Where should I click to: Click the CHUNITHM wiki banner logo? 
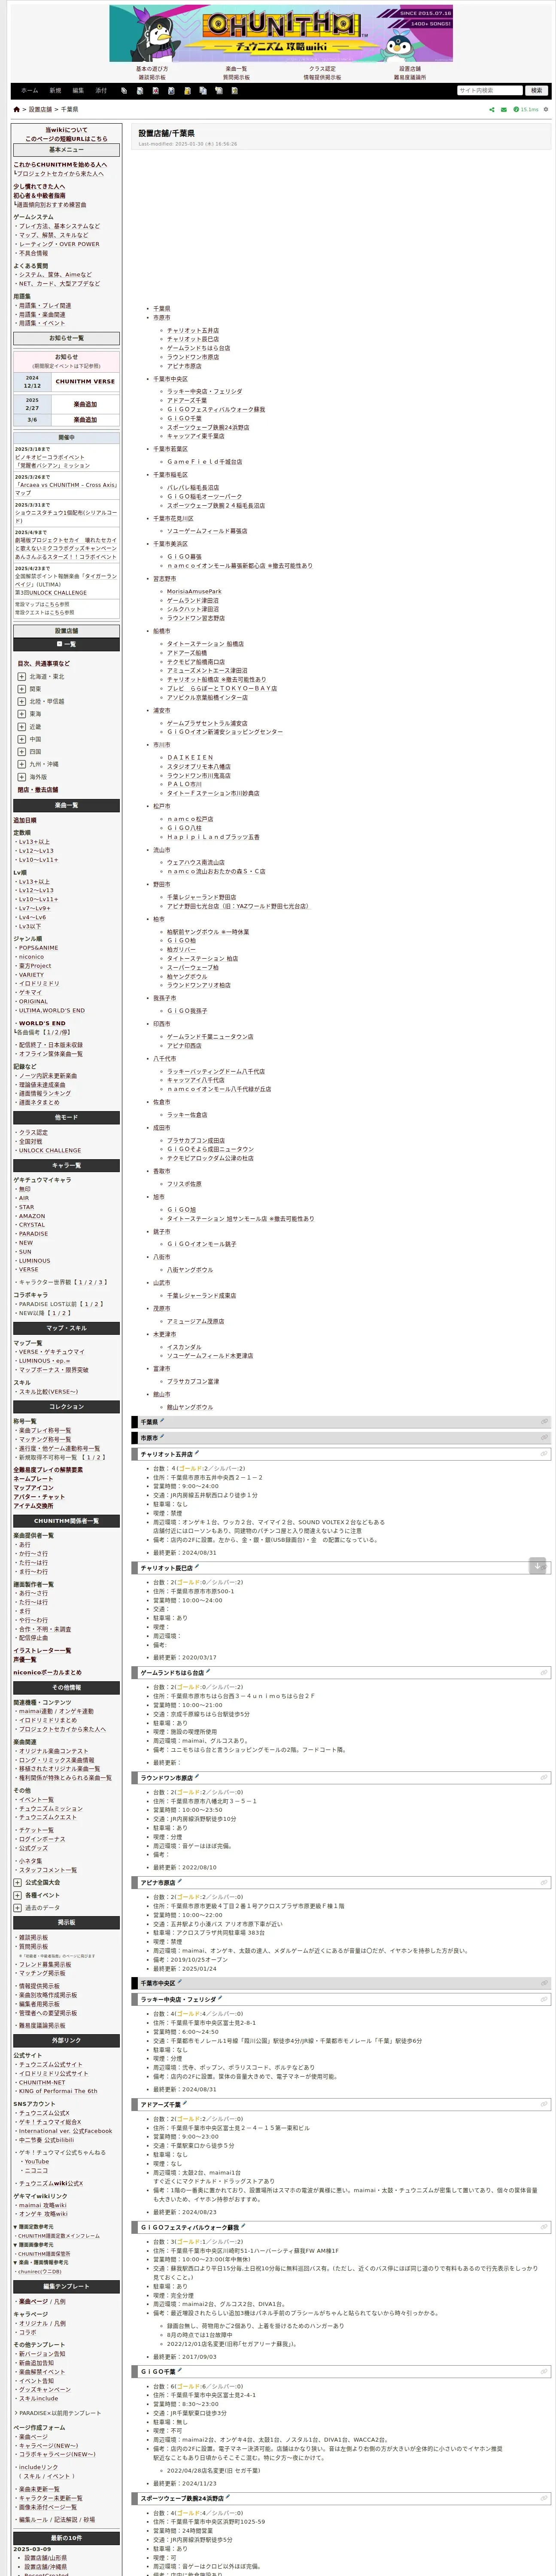(281, 33)
